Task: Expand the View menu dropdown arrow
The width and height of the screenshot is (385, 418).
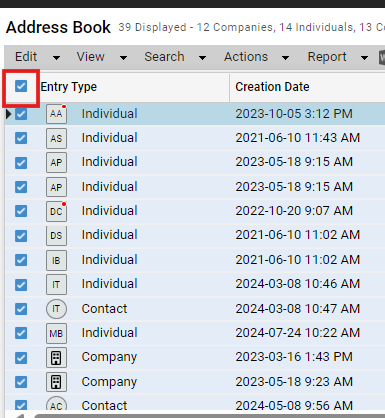Action: pos(123,58)
